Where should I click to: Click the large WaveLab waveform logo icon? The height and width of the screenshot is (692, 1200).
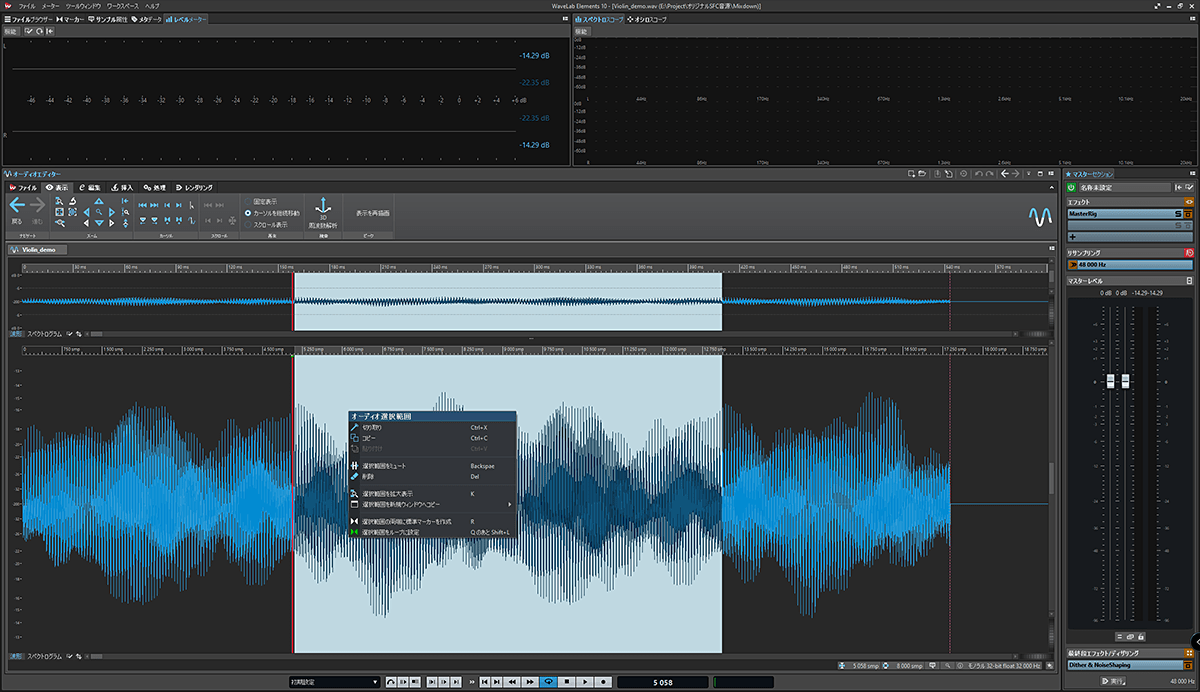[x=1038, y=215]
